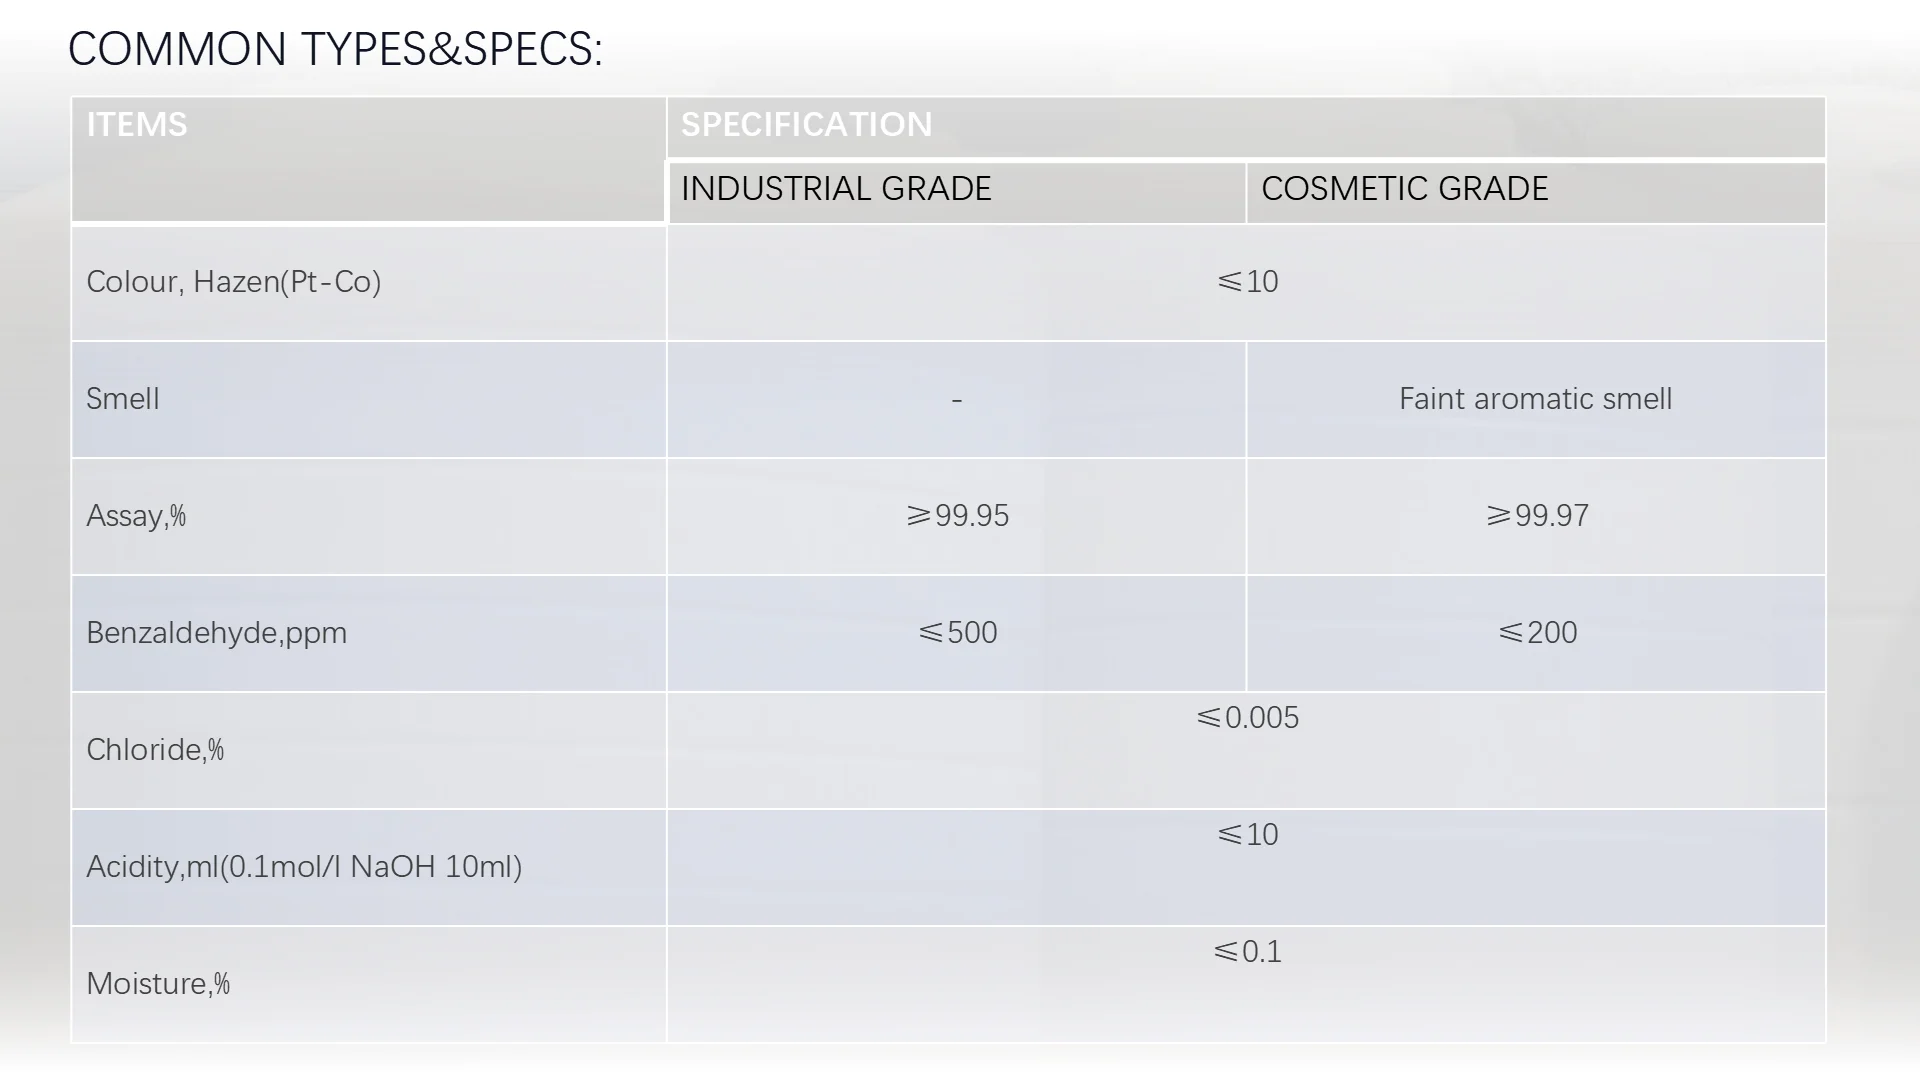Image resolution: width=1920 pixels, height=1080 pixels.
Task: Click the Colour value ≤10 cell
Action: pyautogui.click(x=1247, y=282)
